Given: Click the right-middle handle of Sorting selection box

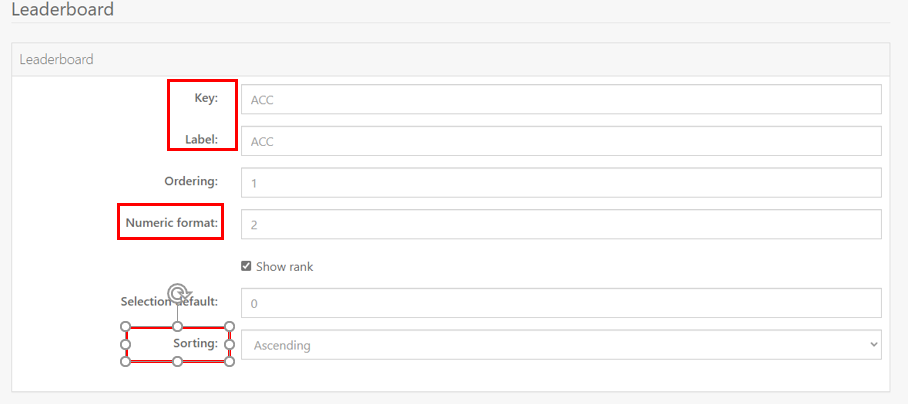Looking at the screenshot, I should tap(229, 344).
